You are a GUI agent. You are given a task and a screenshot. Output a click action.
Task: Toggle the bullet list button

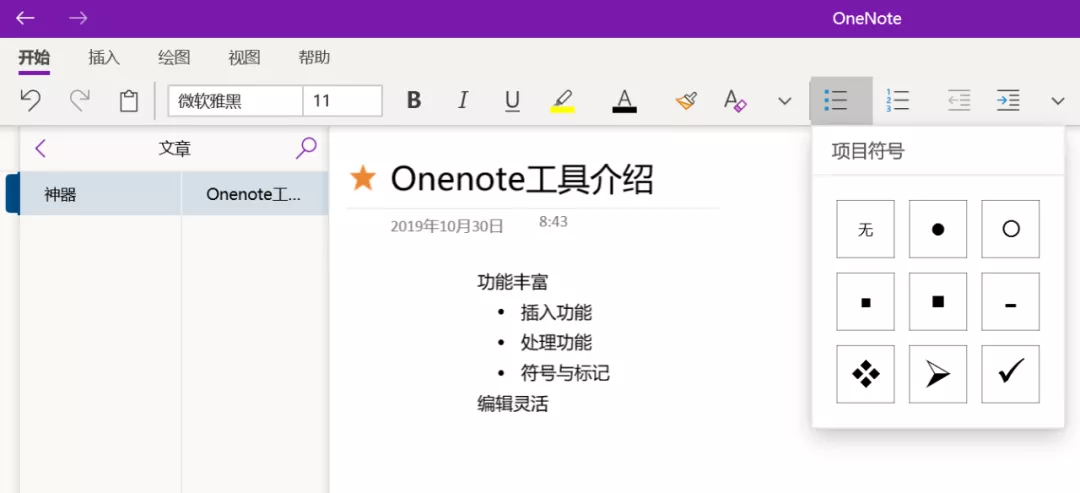click(841, 101)
